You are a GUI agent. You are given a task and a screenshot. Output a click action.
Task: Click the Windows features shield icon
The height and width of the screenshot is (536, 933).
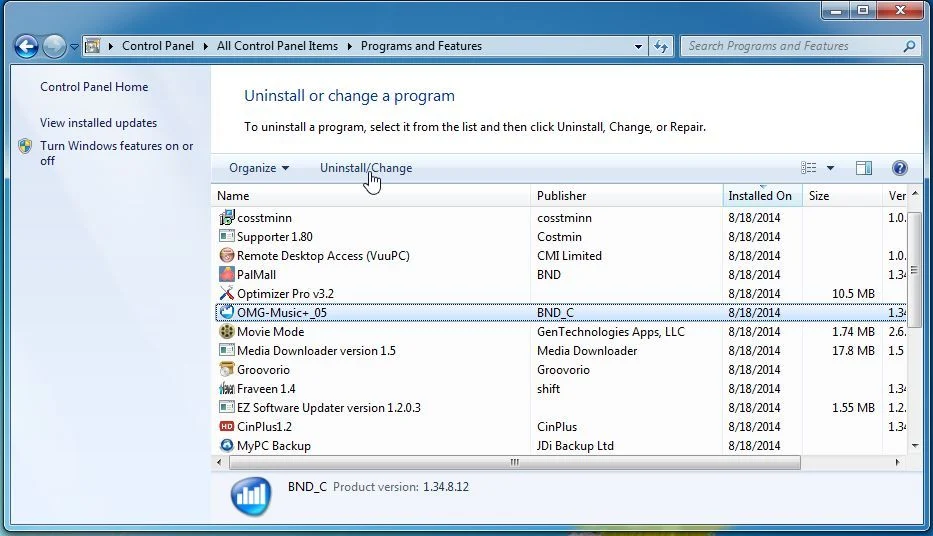(25, 146)
